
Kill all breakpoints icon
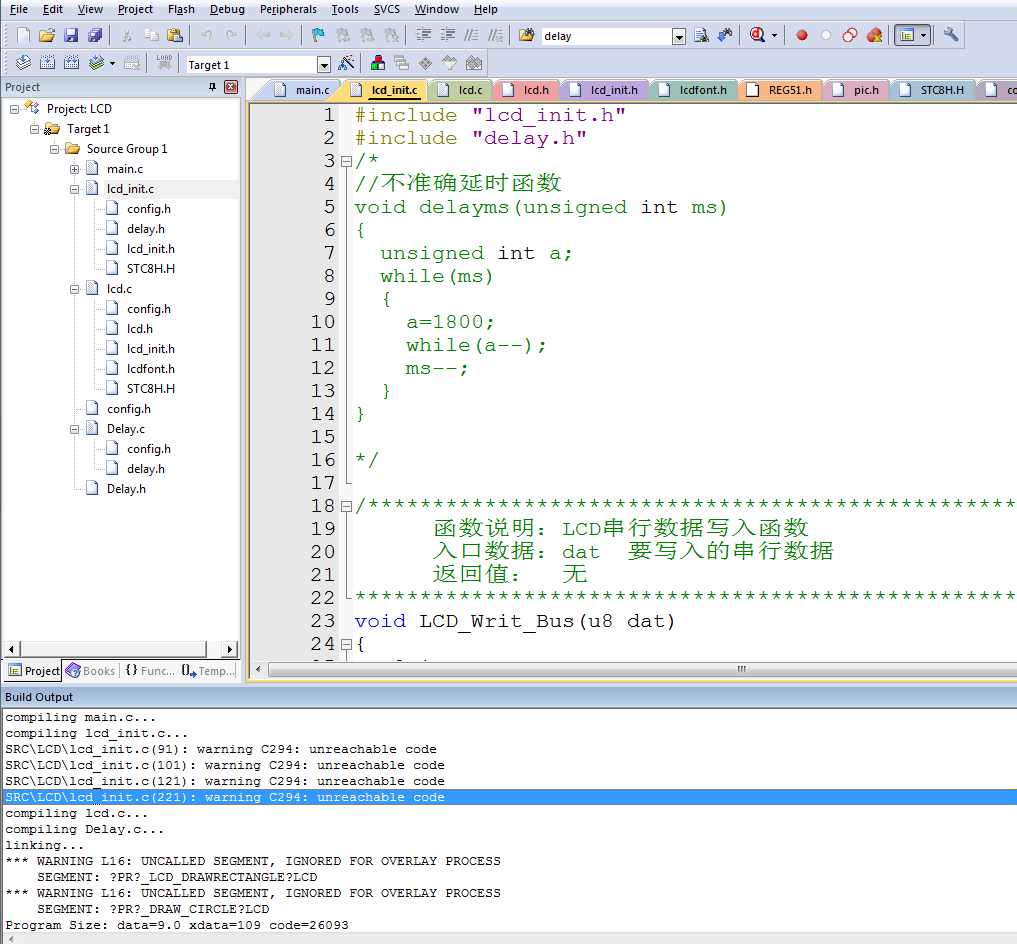point(874,35)
